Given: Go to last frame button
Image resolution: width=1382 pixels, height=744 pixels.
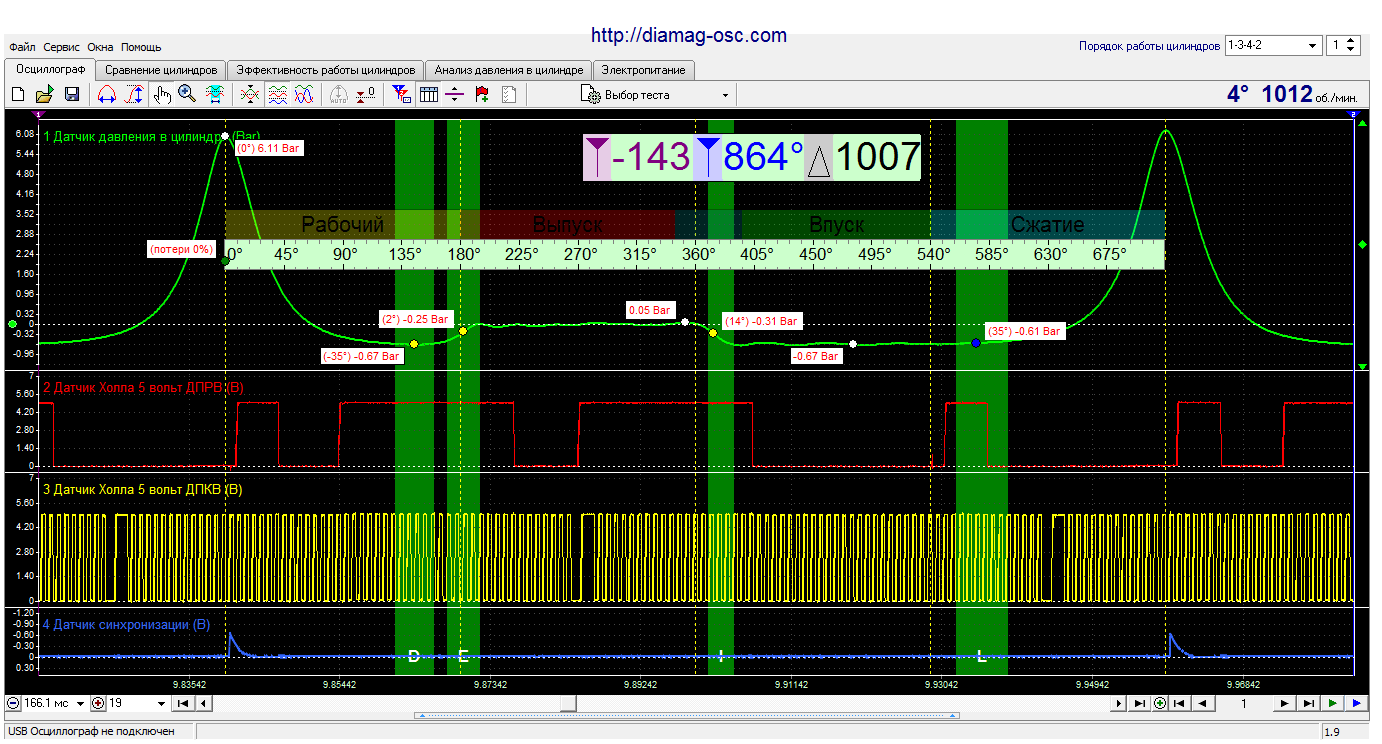Looking at the screenshot, I should (1308, 704).
